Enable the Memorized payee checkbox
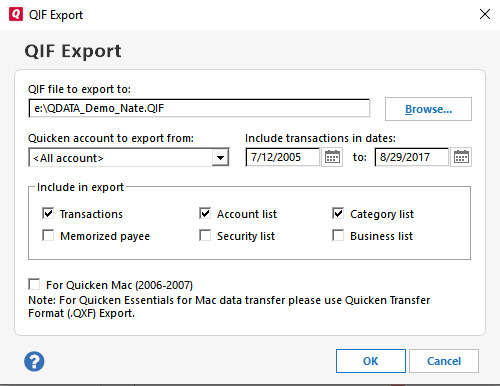 (x=48, y=235)
